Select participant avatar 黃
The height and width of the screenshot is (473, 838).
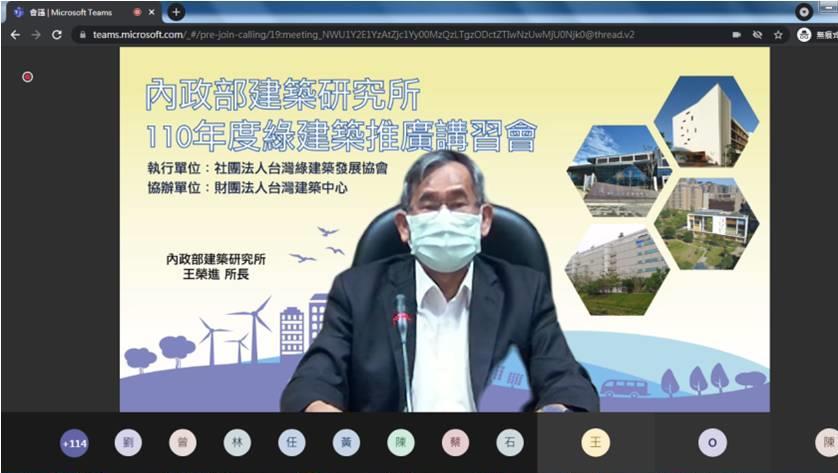[346, 443]
